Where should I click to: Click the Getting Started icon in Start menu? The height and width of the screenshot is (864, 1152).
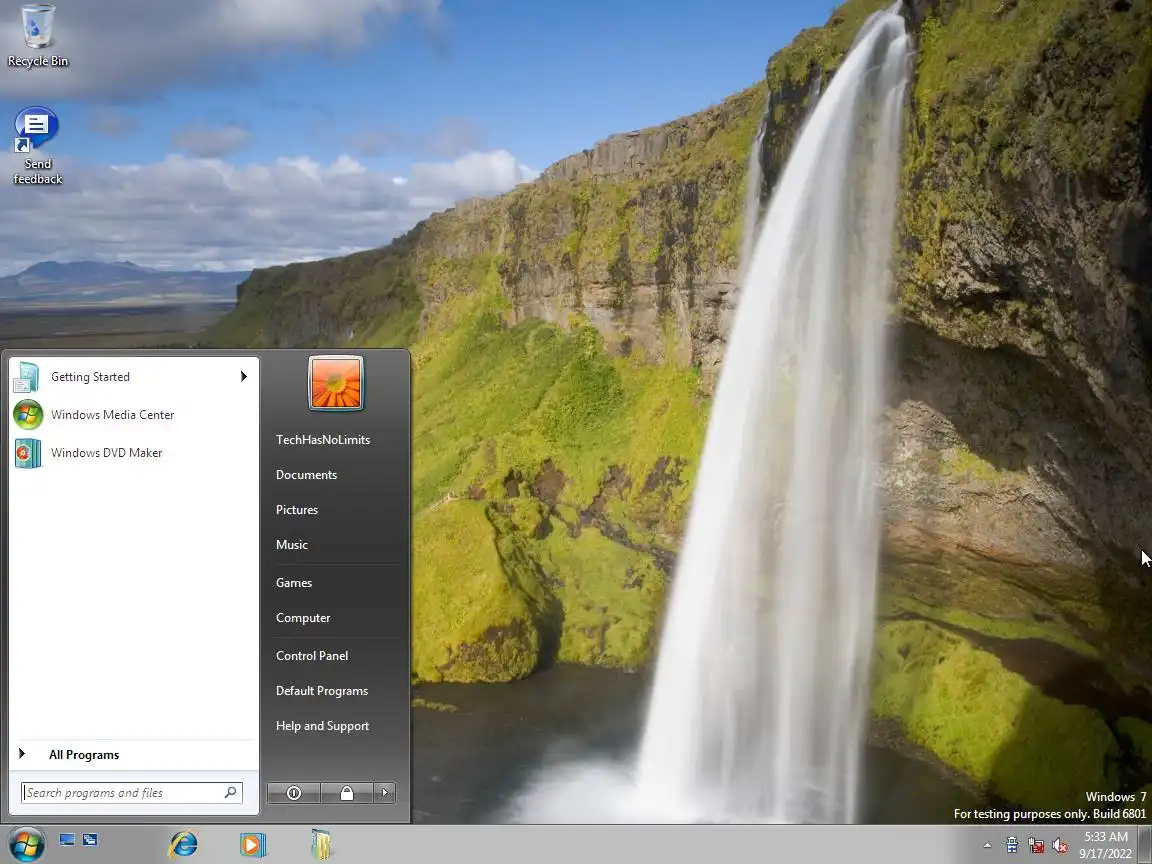pos(27,377)
